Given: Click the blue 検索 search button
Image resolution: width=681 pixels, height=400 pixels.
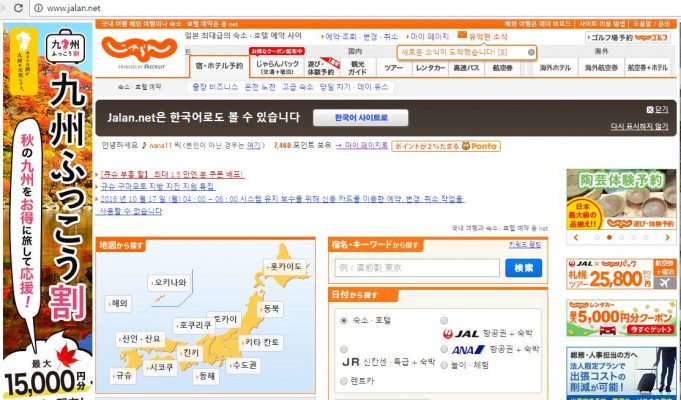Looking at the screenshot, I should click(x=523, y=268).
